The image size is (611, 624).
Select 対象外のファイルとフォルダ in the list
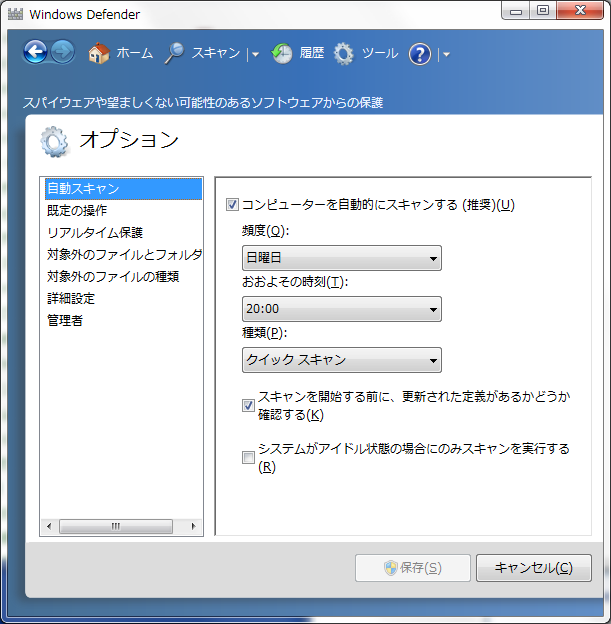pyautogui.click(x=123, y=254)
